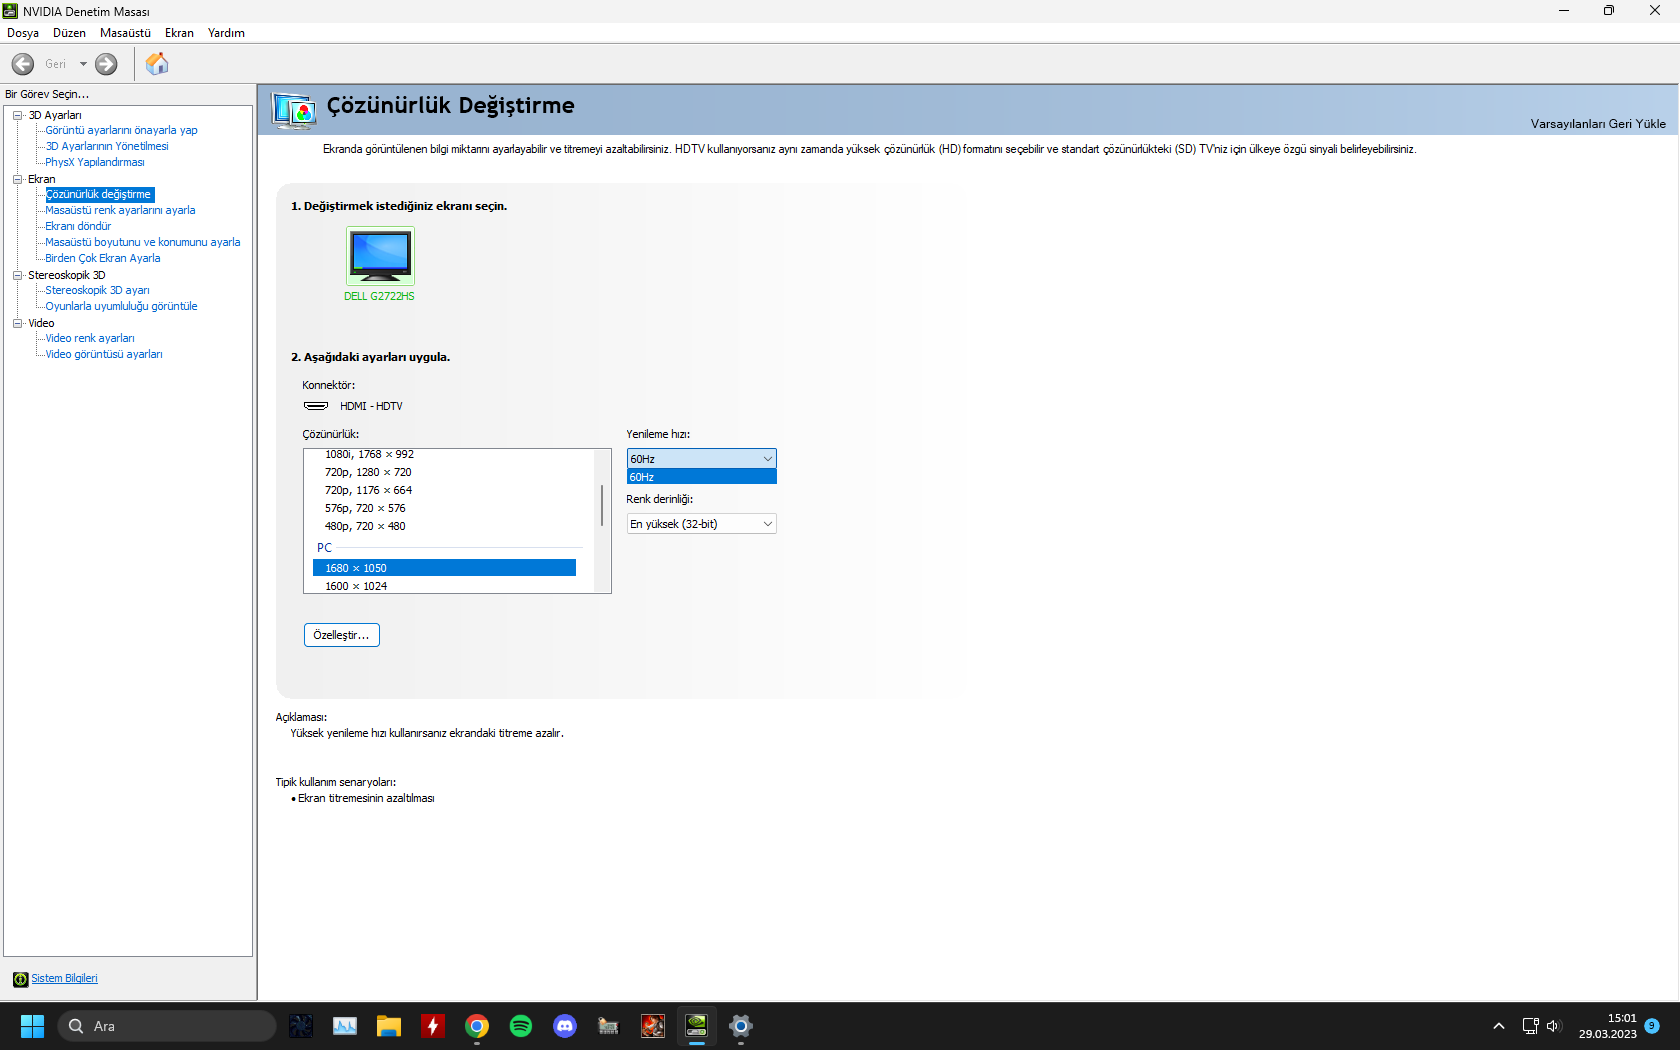Show hidden system tray icons chevron
Image resolution: width=1680 pixels, height=1050 pixels.
1498,1026
